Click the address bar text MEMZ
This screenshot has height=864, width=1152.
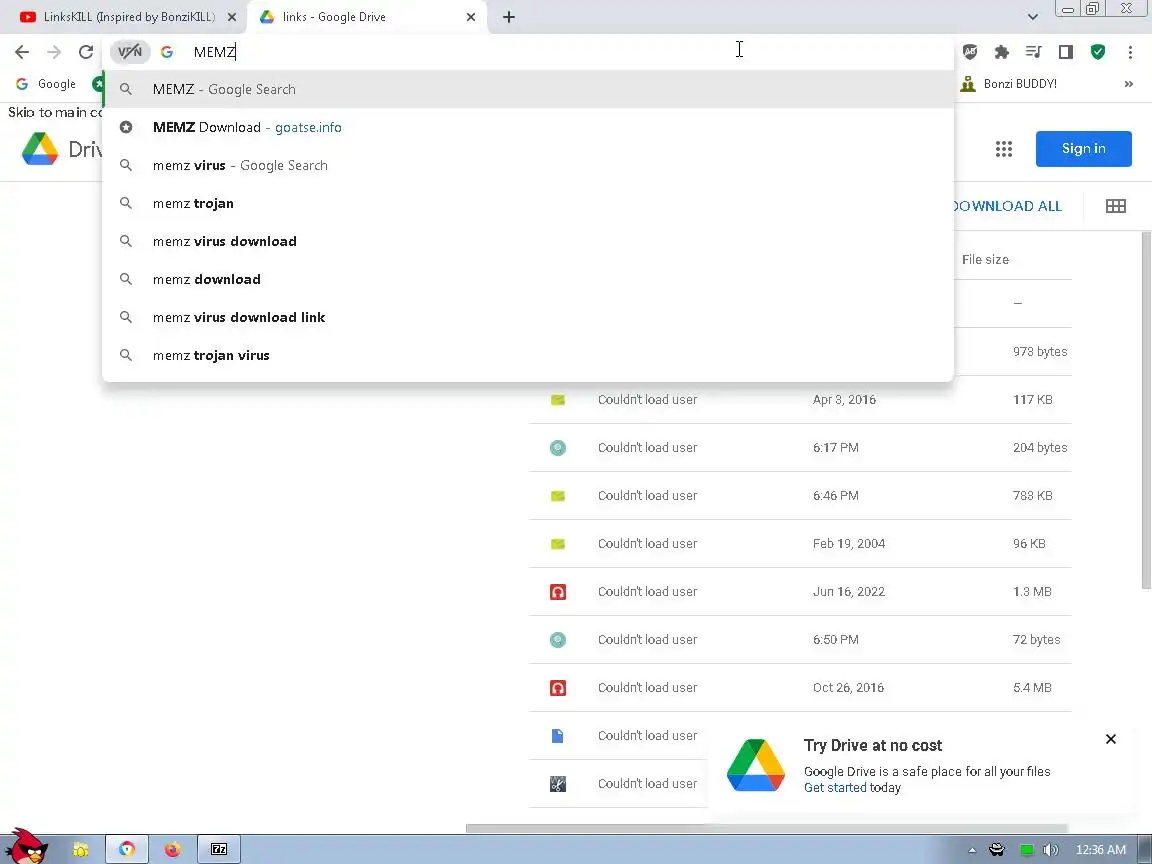pyautogui.click(x=215, y=51)
